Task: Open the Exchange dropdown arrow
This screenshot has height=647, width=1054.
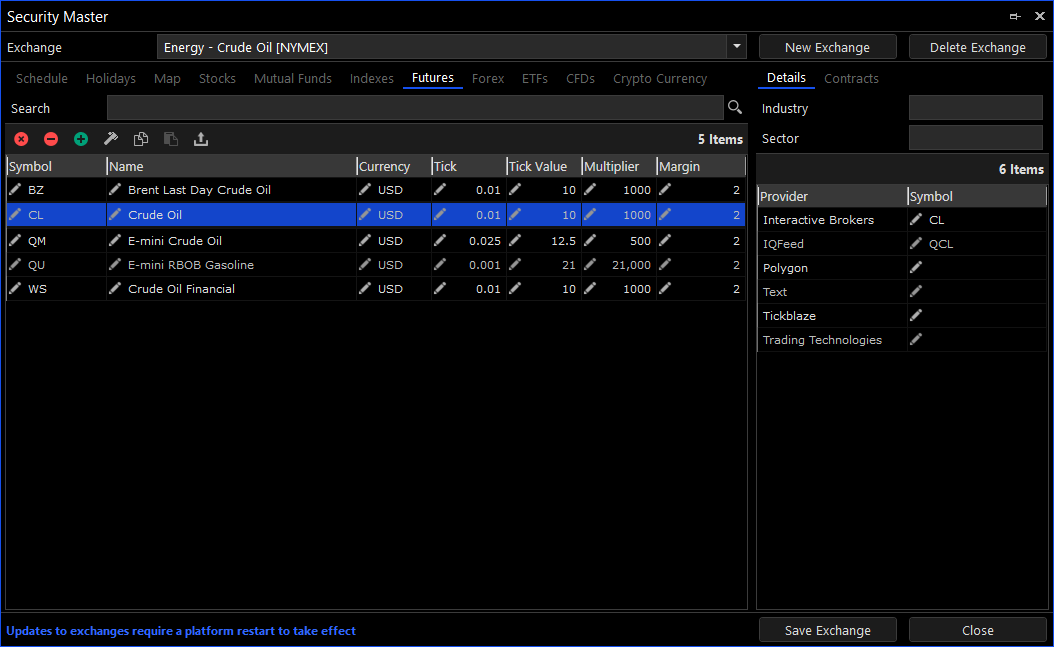Action: click(x=737, y=47)
